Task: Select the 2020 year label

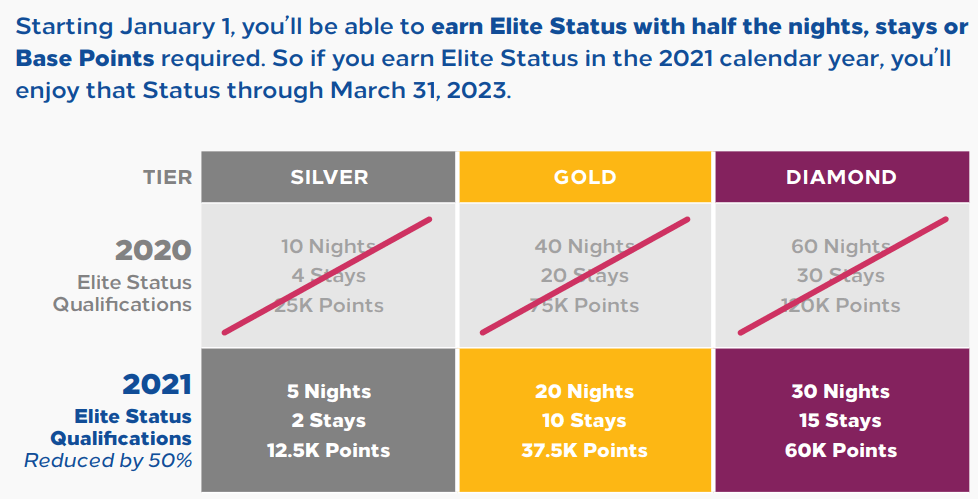Action: point(153,250)
